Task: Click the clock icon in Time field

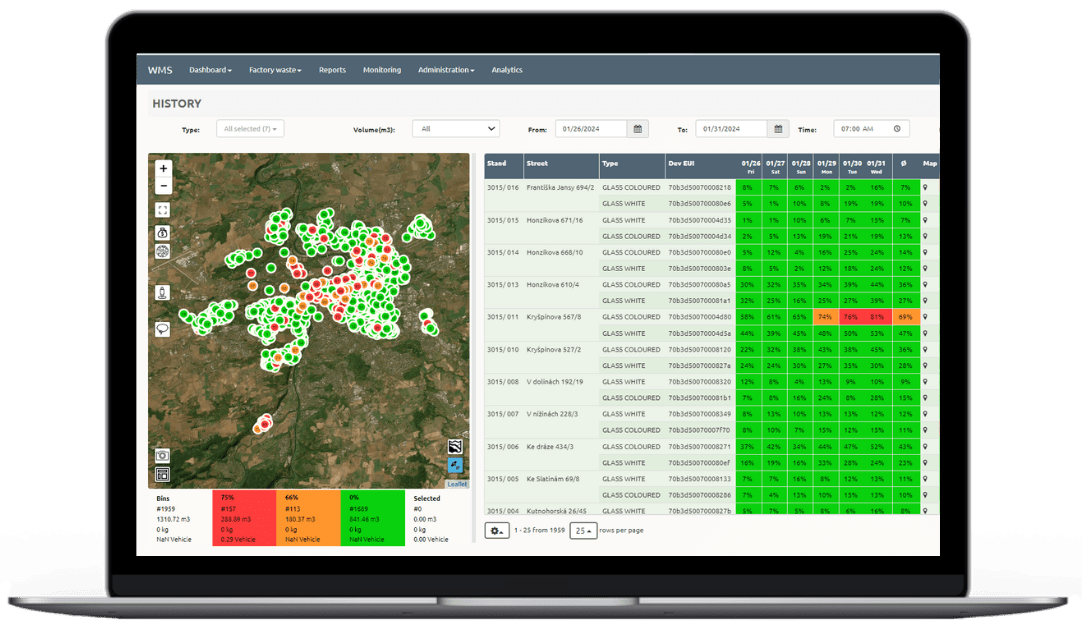Action: pos(897,129)
